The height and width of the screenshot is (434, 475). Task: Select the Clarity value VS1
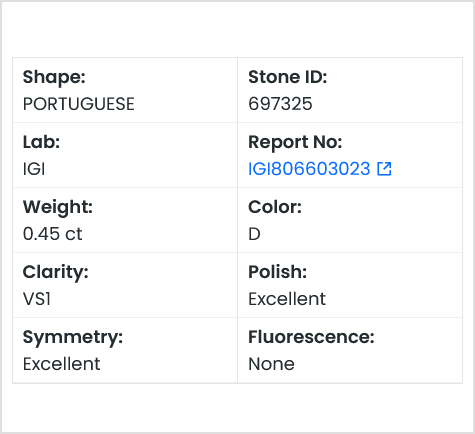(x=37, y=299)
